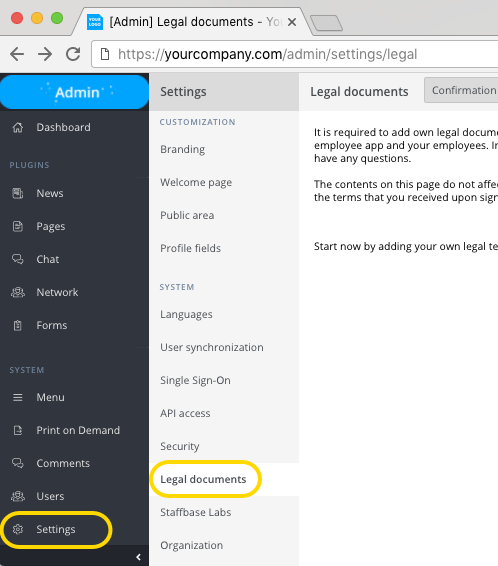Viewport: 498px width, 566px height.
Task: Close the Legal documents browser tab
Action: tap(292, 22)
